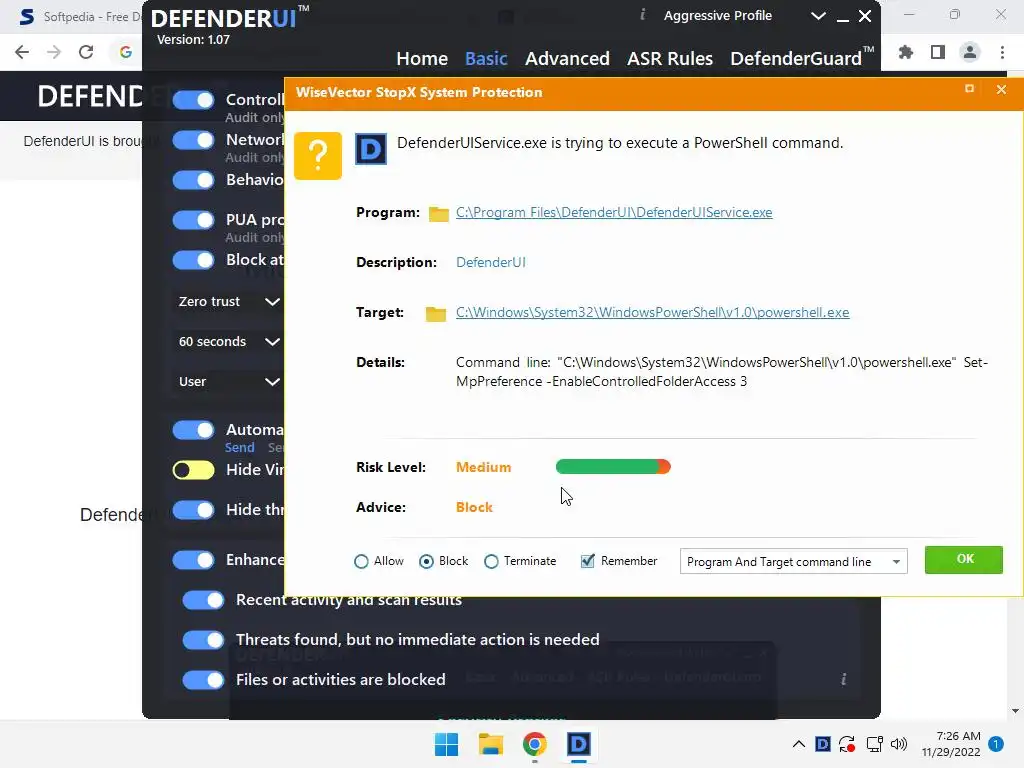Open the ASR Rules tab
Screen dimensions: 1024x768
[x=669, y=59]
